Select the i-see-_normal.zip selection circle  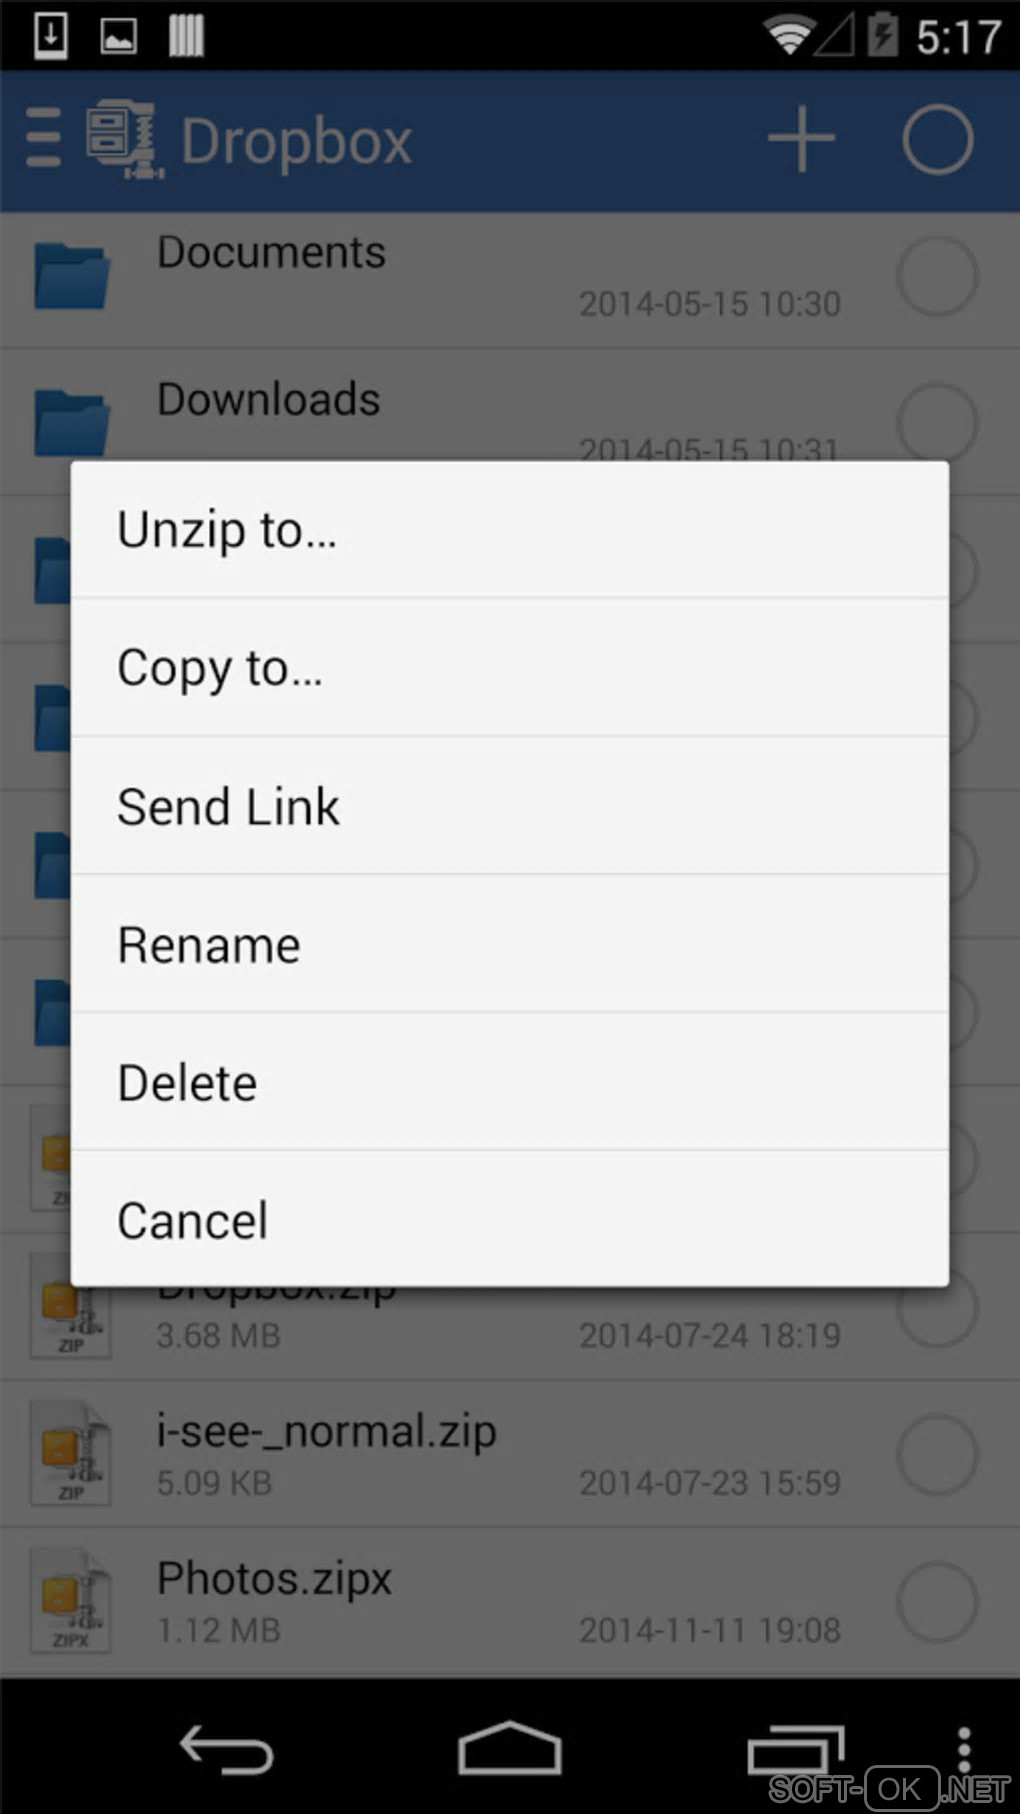pyautogui.click(x=937, y=1454)
